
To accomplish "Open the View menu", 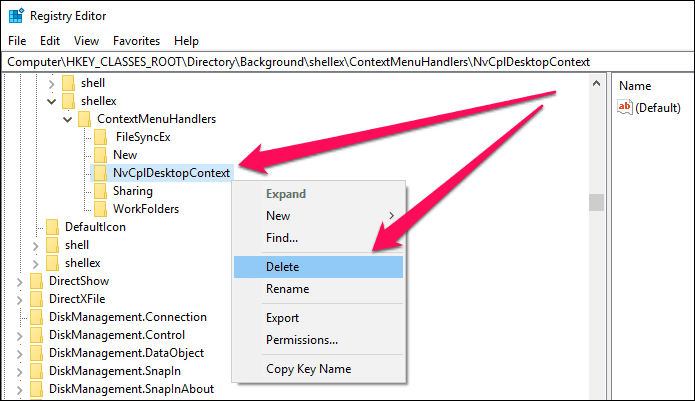I will pyautogui.click(x=86, y=41).
